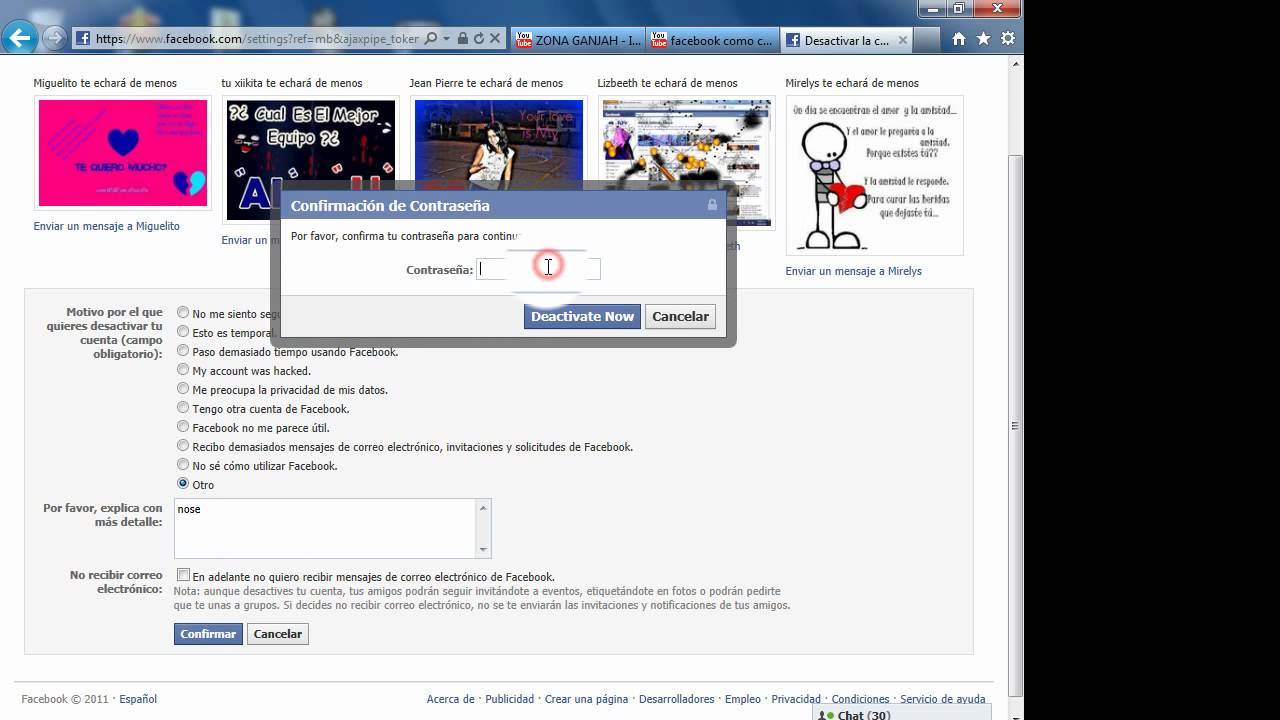Click Mirelys's cartoon heart thumbnail
Viewport: 1280px width, 720px height.
(x=874, y=175)
